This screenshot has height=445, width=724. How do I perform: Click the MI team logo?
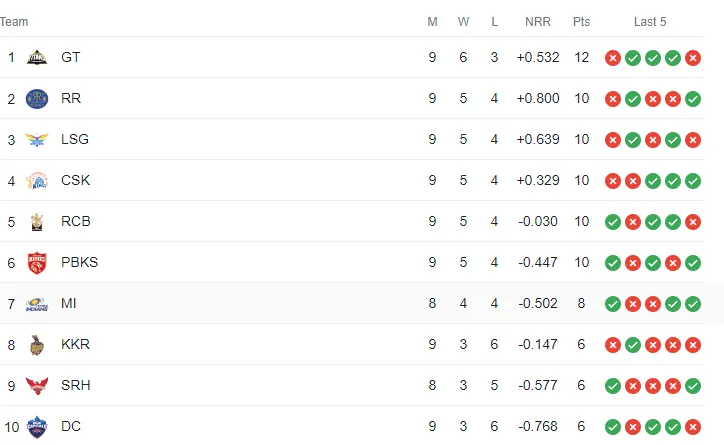coord(37,304)
